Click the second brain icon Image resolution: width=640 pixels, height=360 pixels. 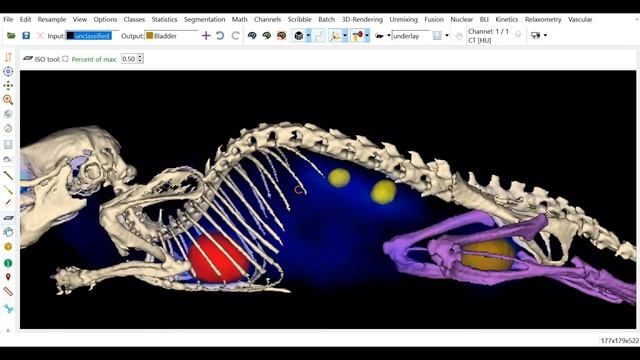[x=267, y=36]
